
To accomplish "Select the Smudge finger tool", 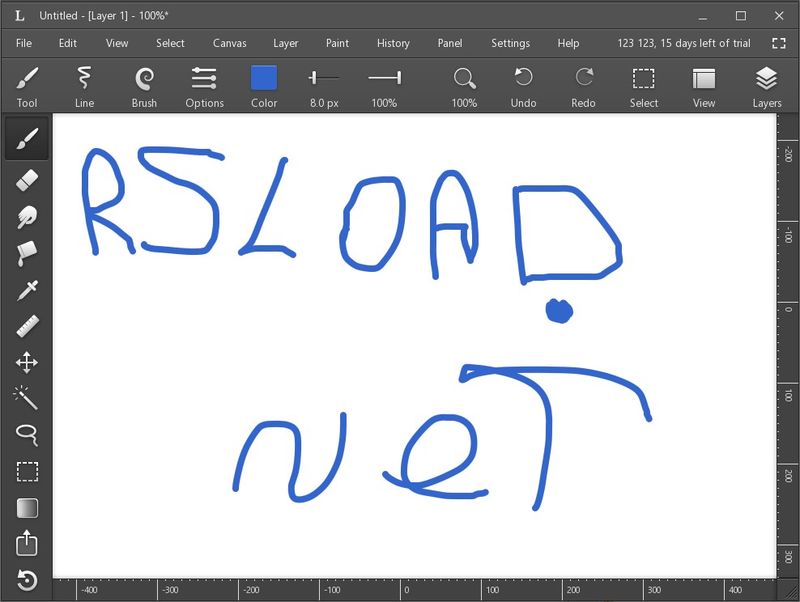I will 27,217.
